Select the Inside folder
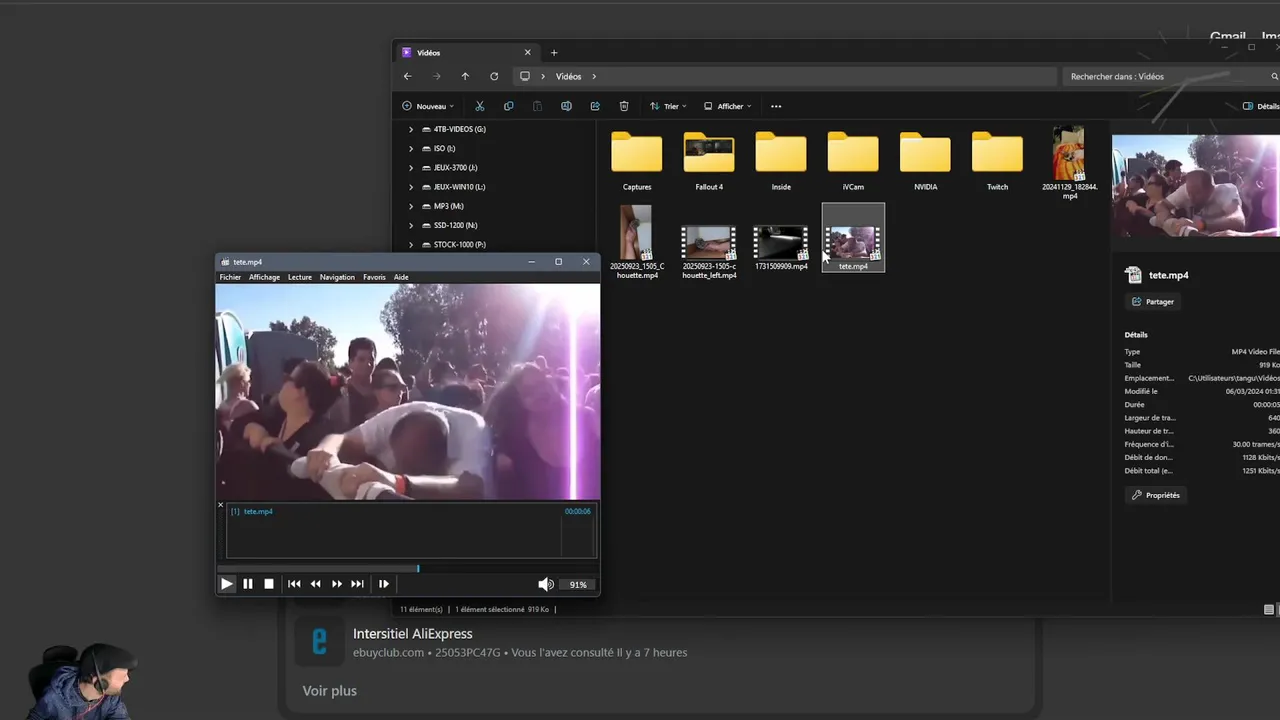Viewport: 1280px width, 720px height. tap(781, 160)
